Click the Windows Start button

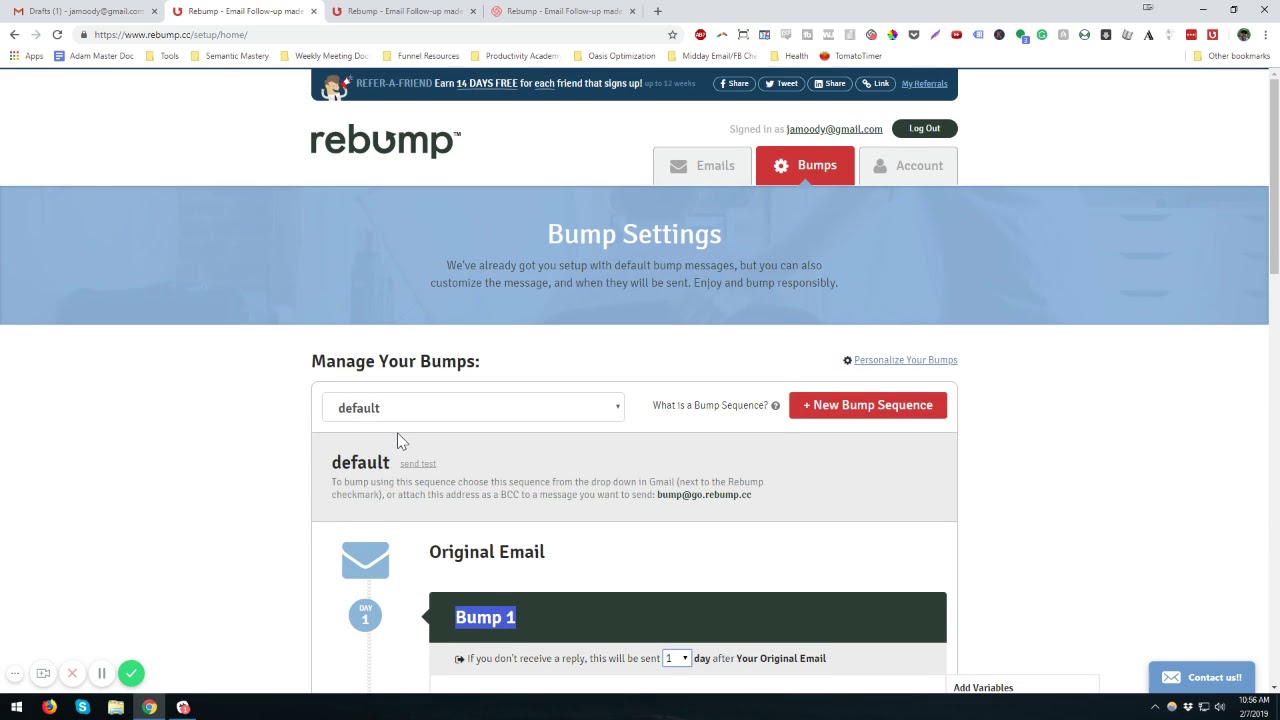(16, 707)
